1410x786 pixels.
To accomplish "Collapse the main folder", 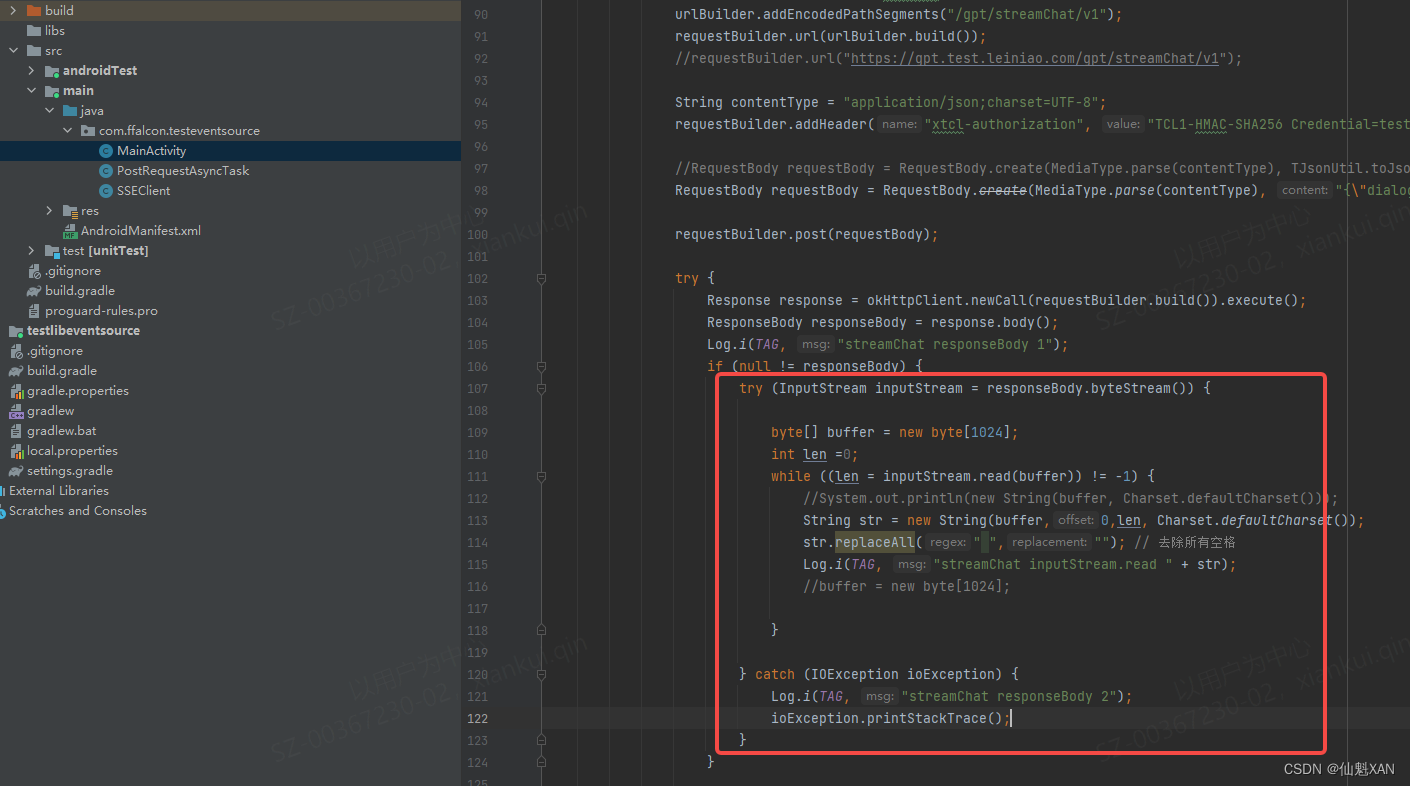I will tap(31, 91).
